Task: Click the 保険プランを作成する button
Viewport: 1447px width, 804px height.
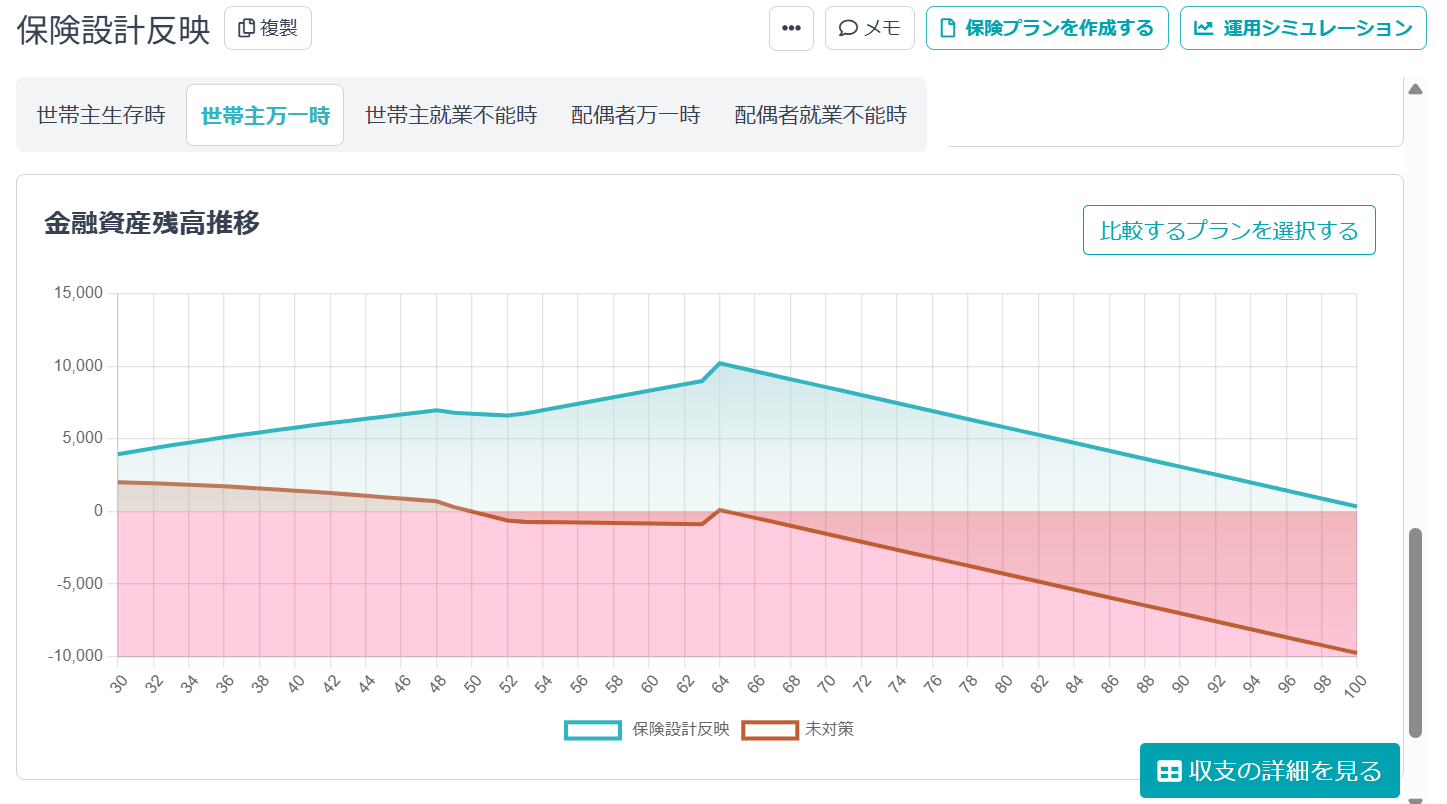Action: pos(1047,27)
